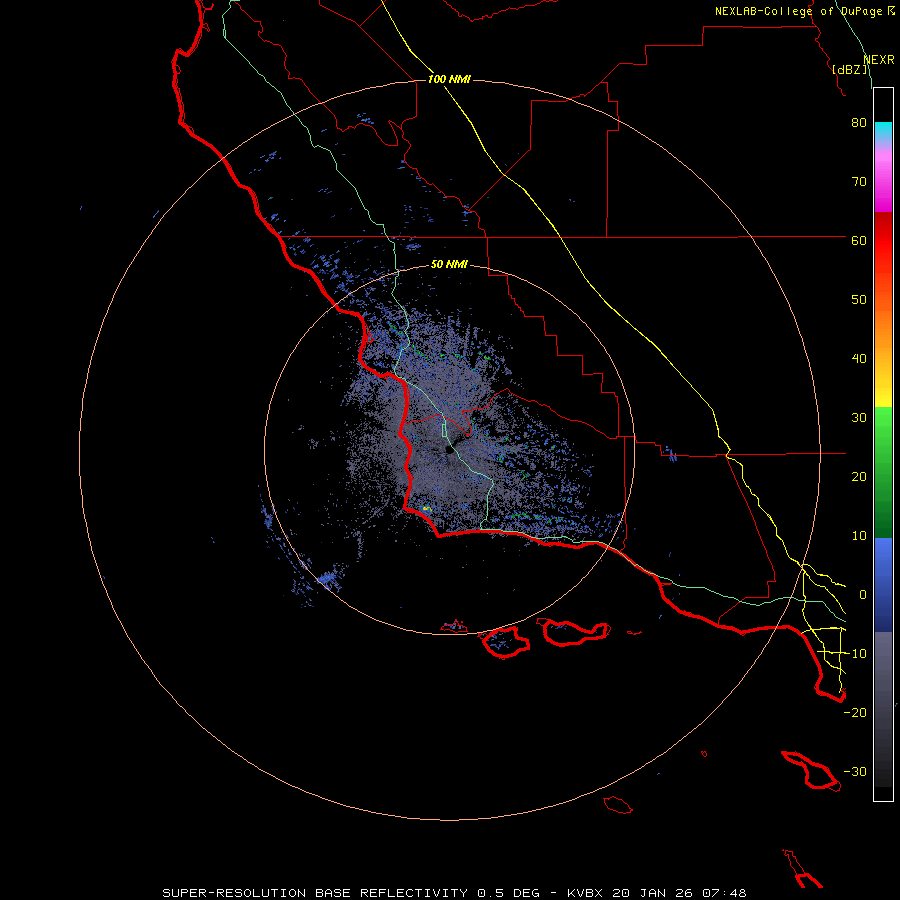
Task: Click the 0 value on the dBZ scale
Action: [863, 595]
